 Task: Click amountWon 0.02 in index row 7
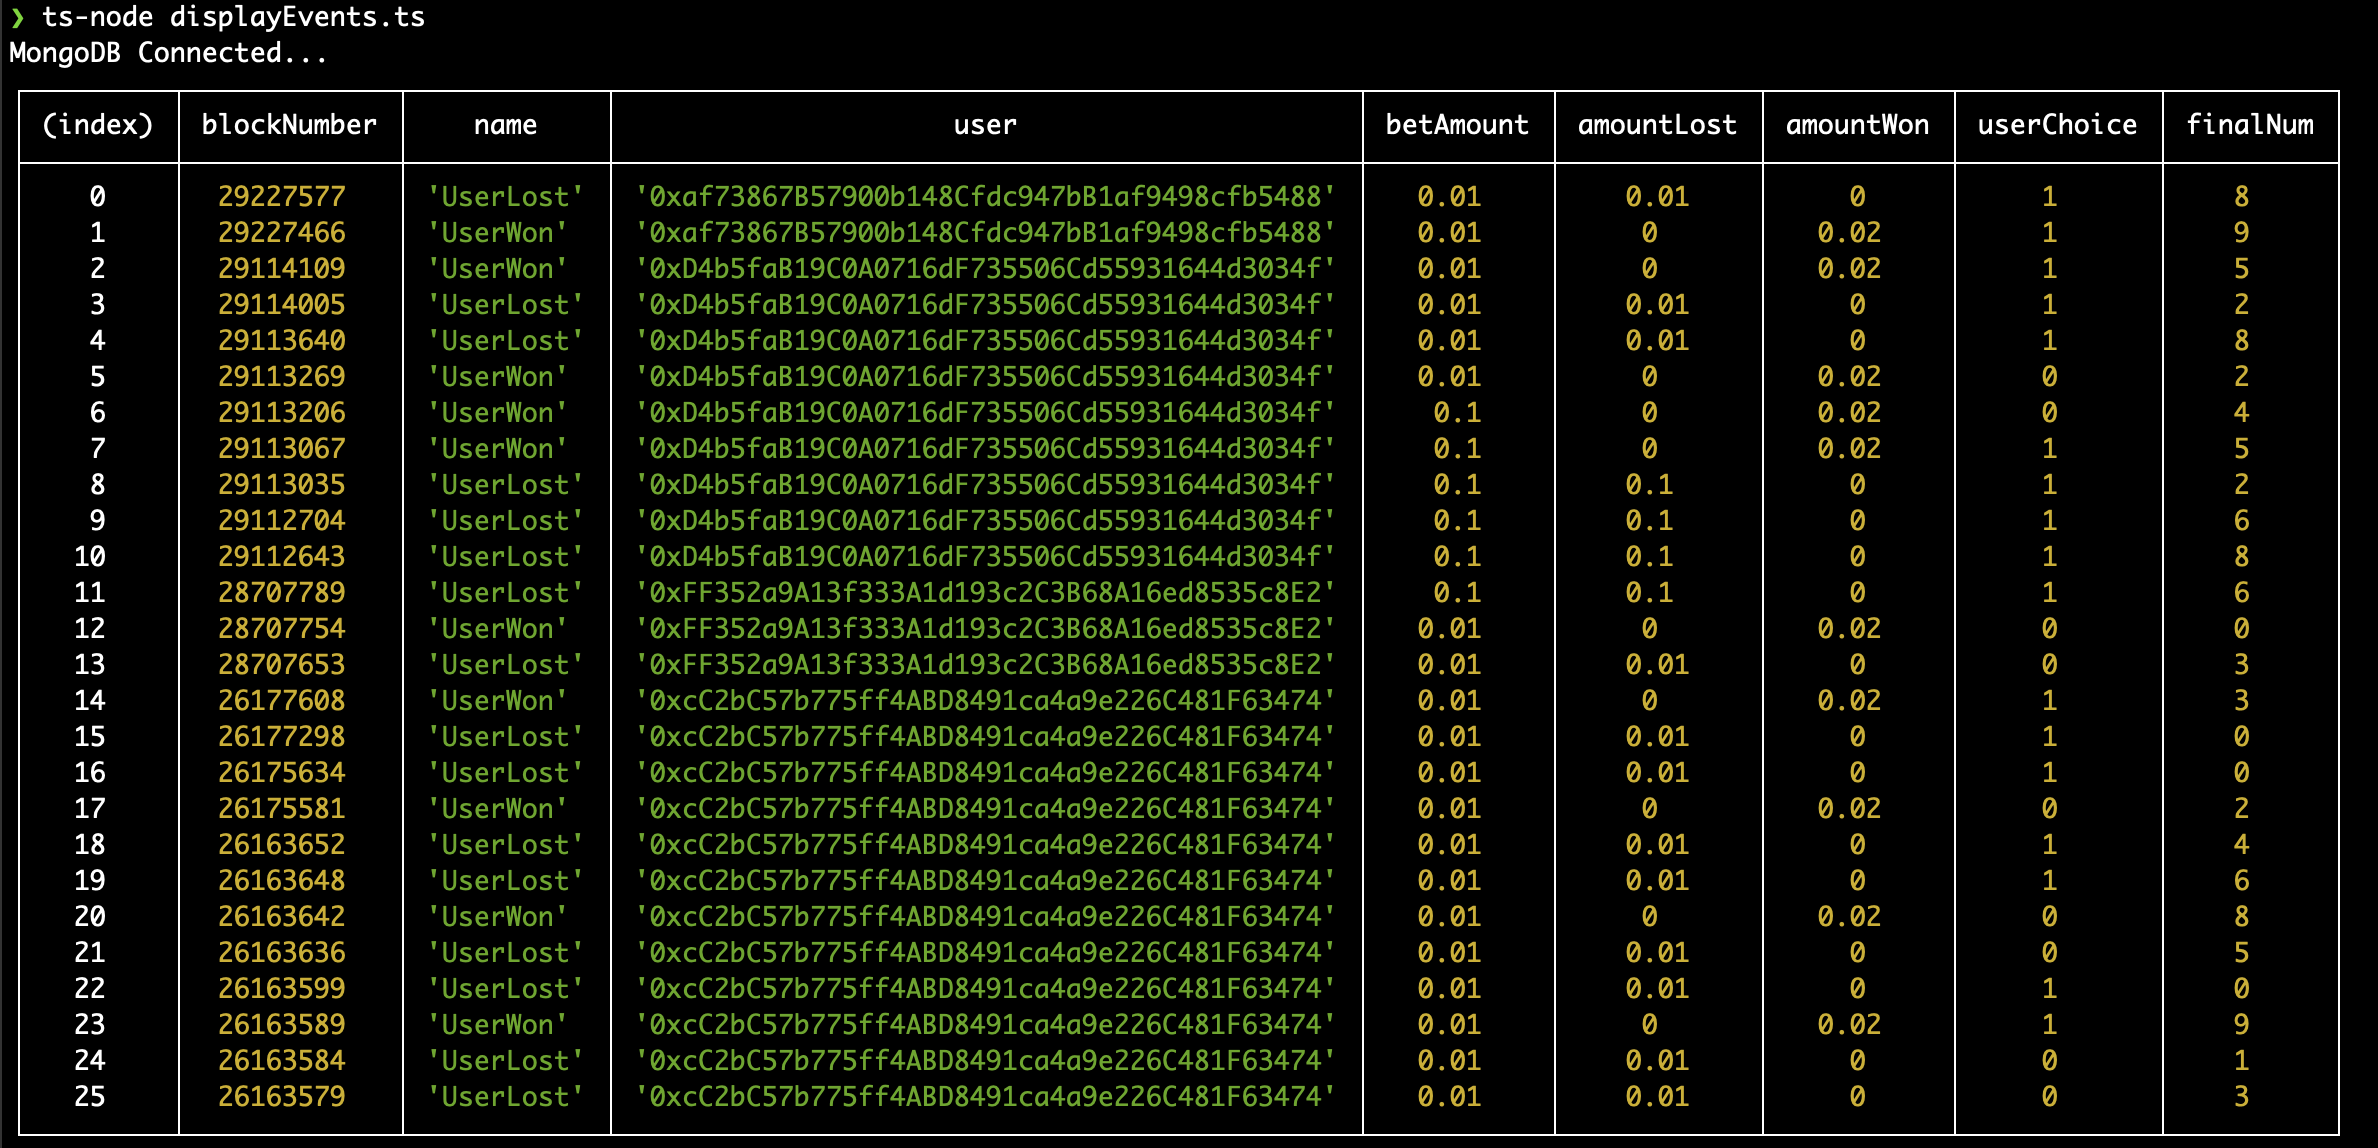1849,449
